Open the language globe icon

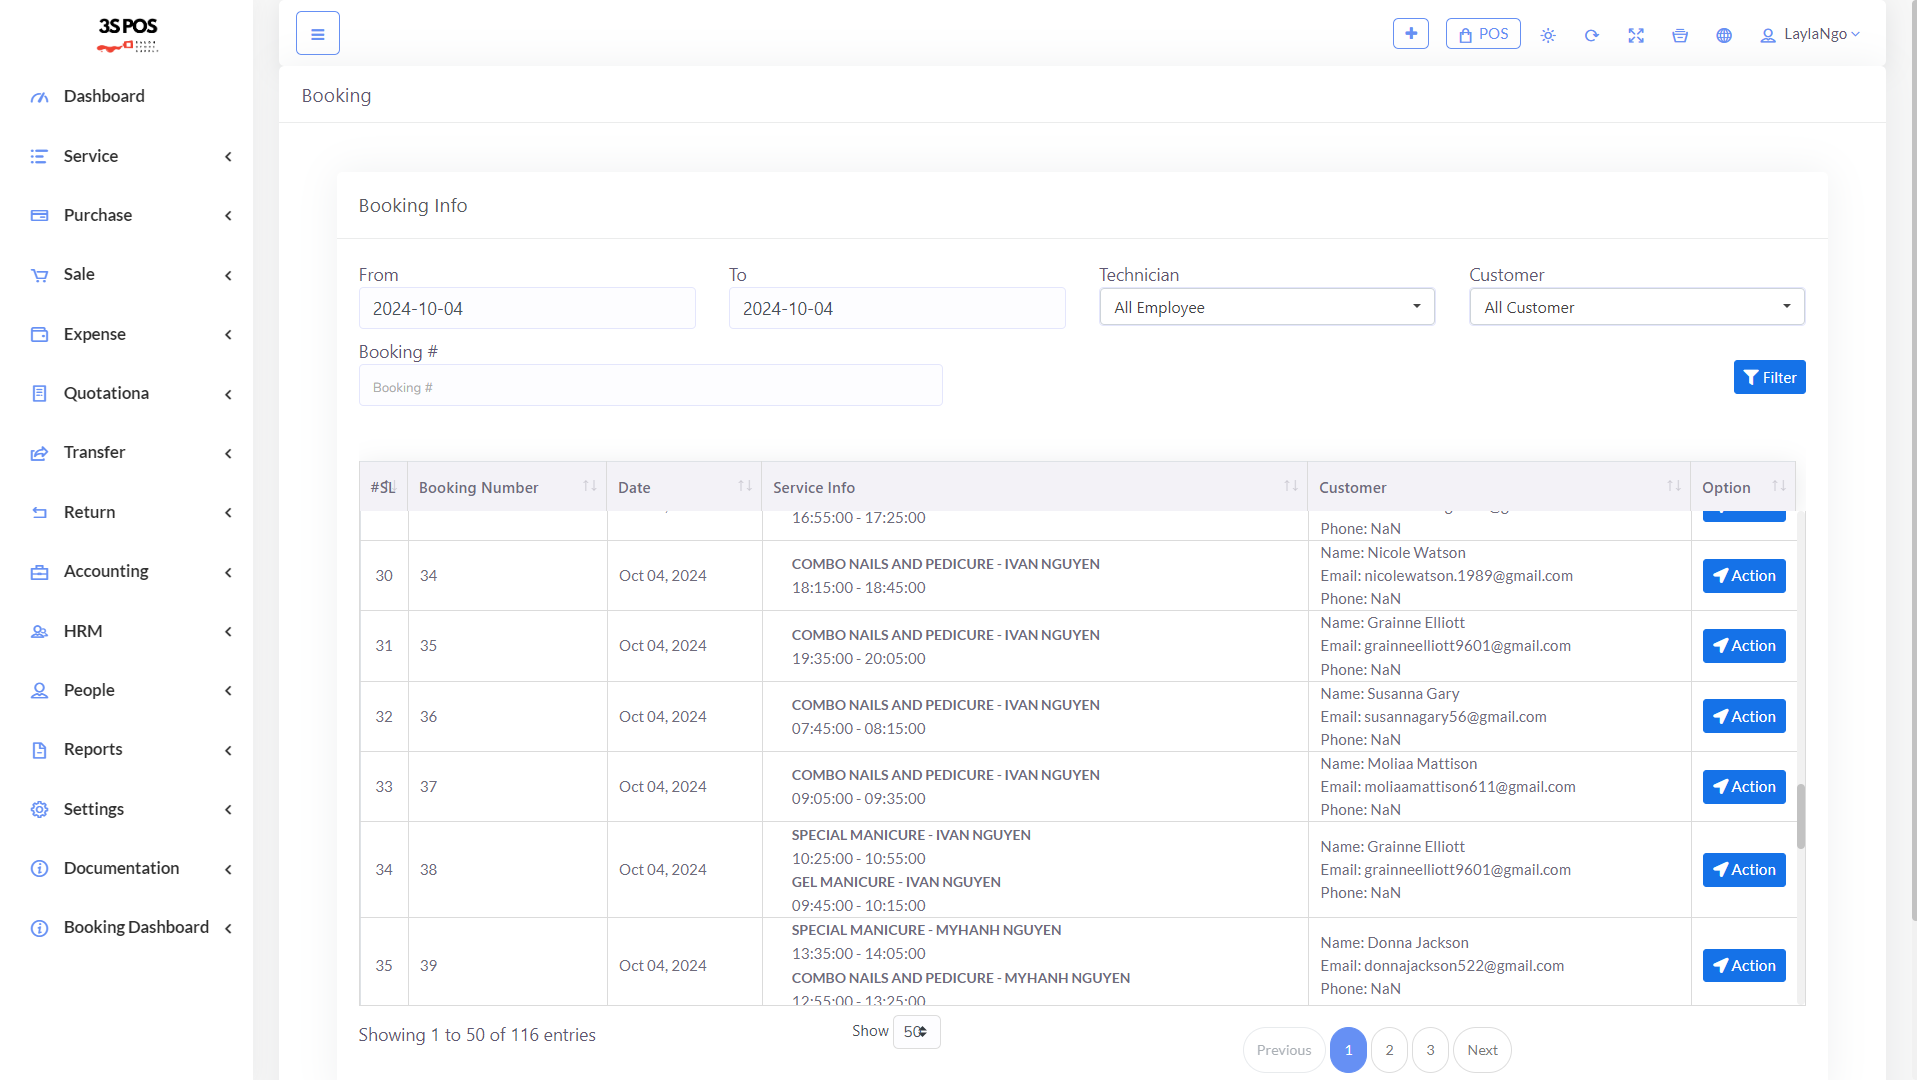[x=1724, y=35]
